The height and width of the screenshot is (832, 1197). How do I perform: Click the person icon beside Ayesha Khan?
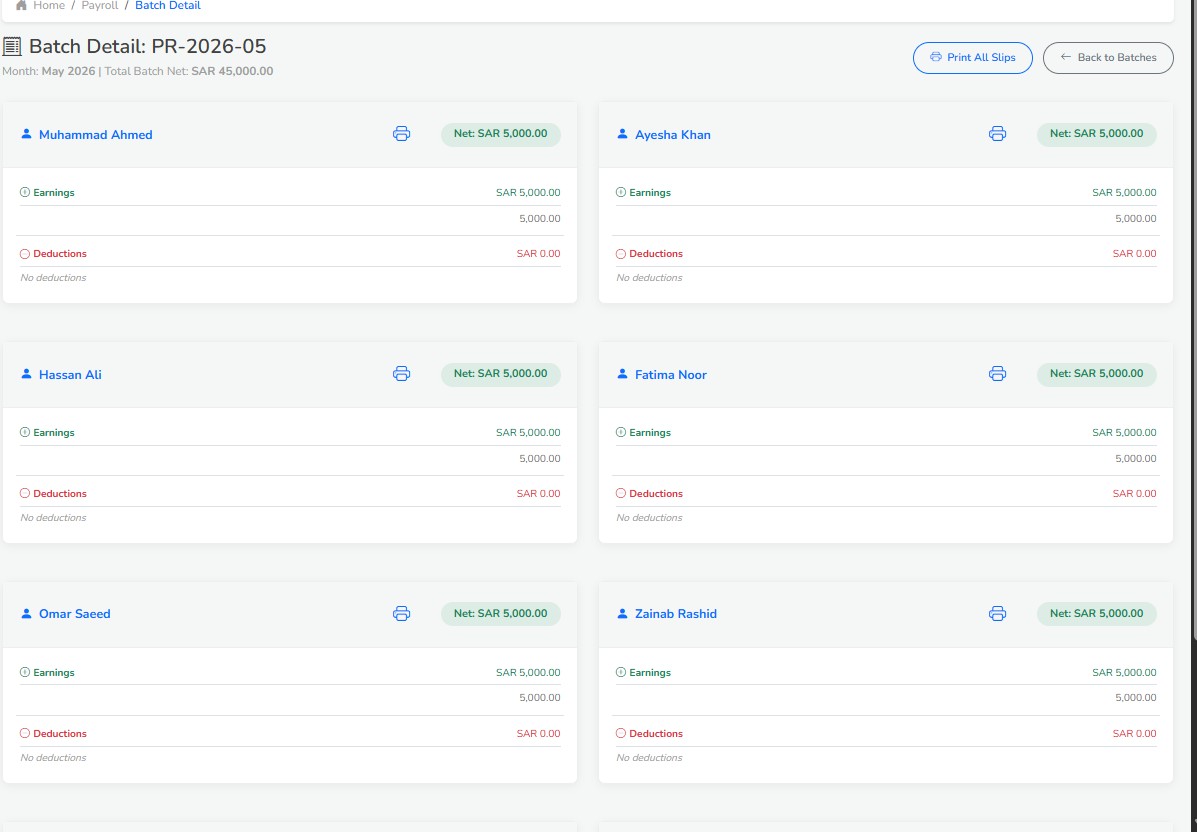click(x=622, y=134)
